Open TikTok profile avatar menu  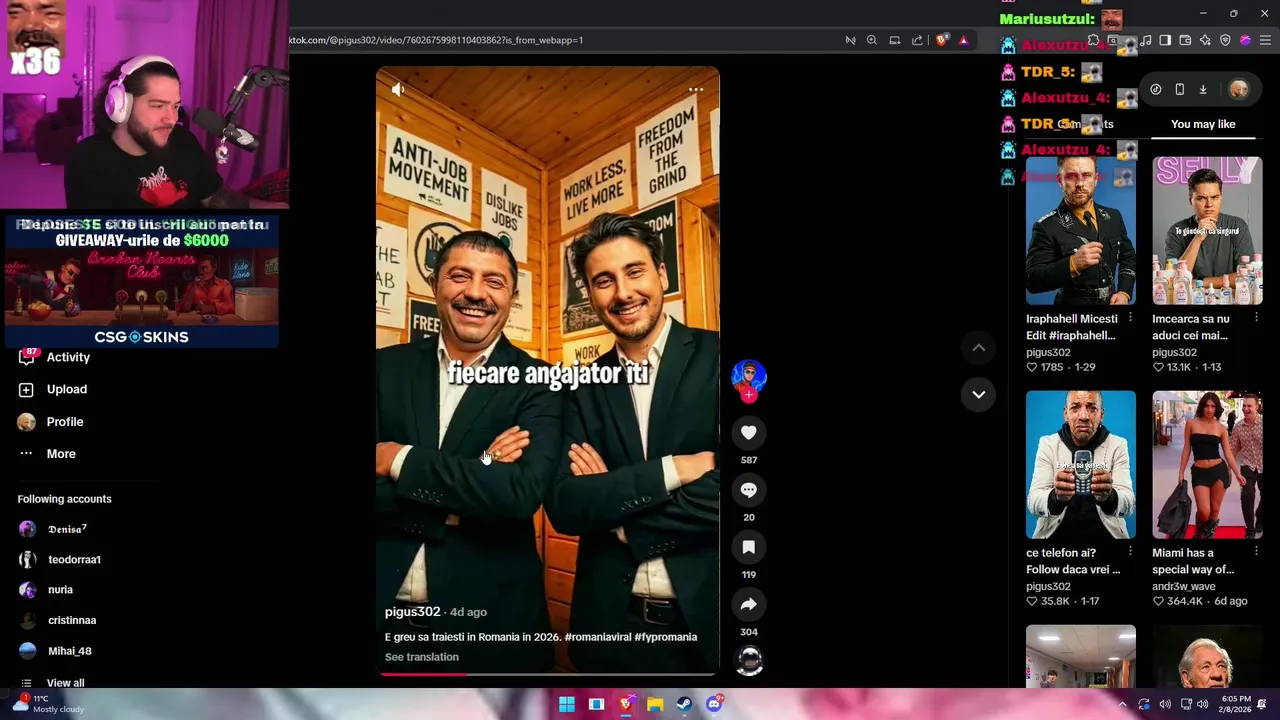pos(1239,89)
